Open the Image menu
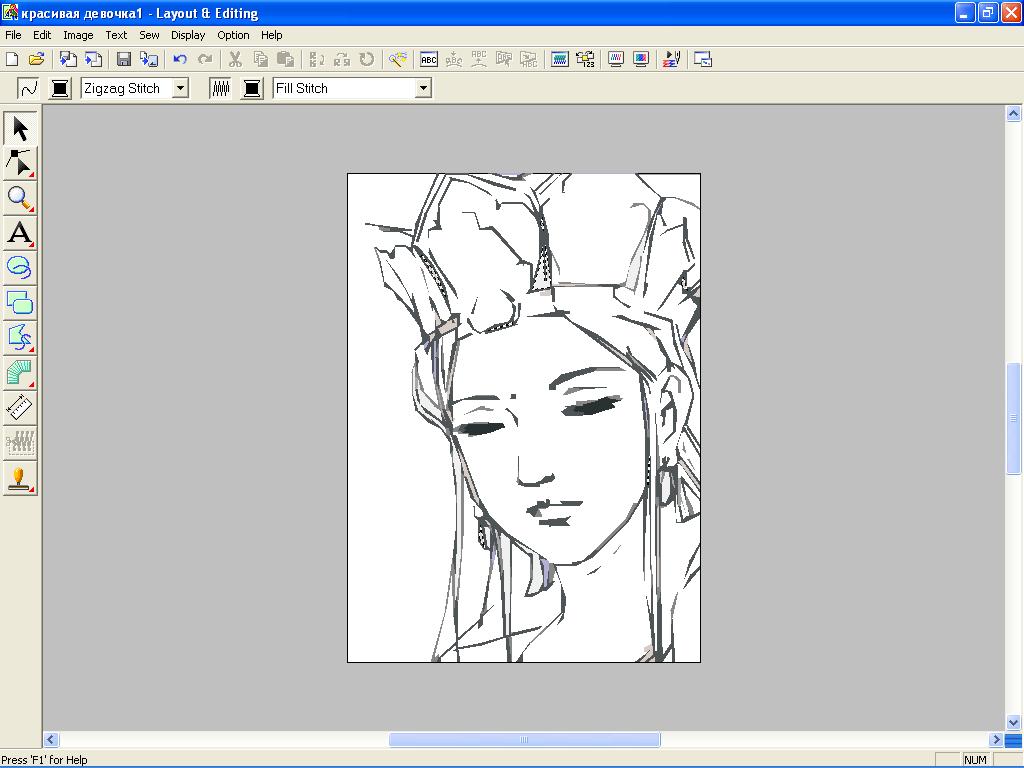The width and height of the screenshot is (1024, 768). [x=78, y=35]
